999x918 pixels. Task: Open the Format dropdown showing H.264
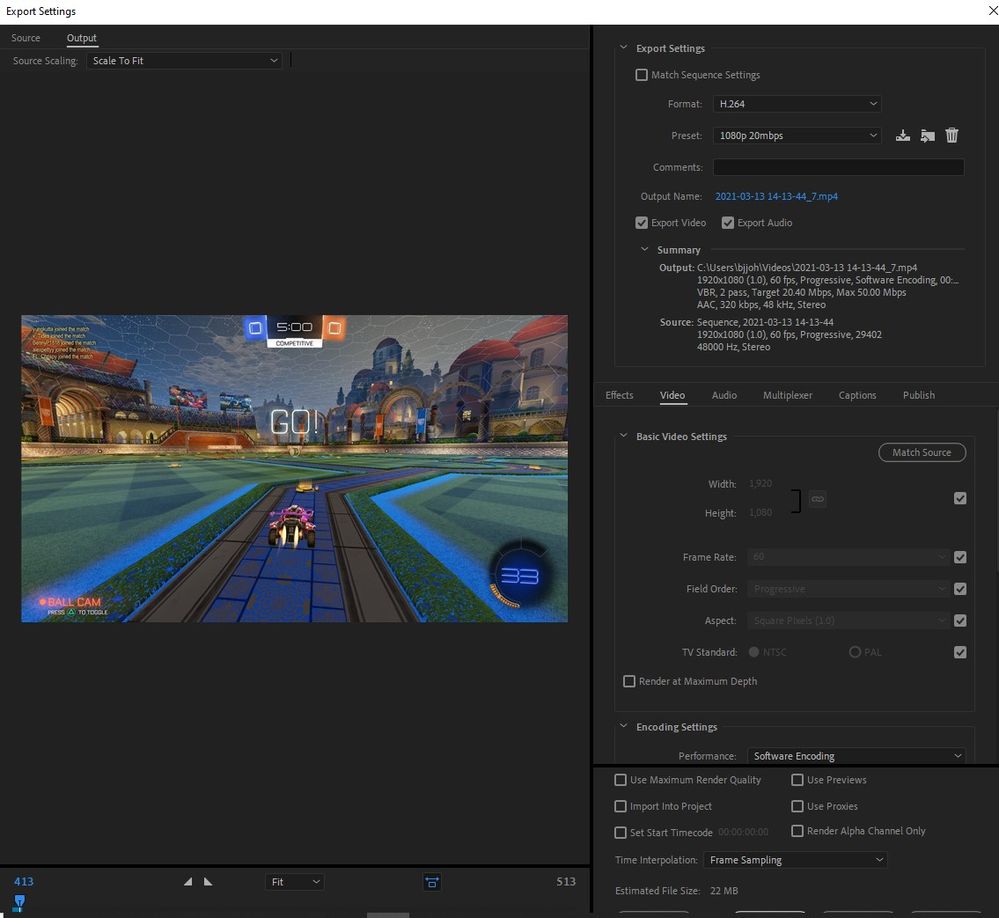[797, 104]
